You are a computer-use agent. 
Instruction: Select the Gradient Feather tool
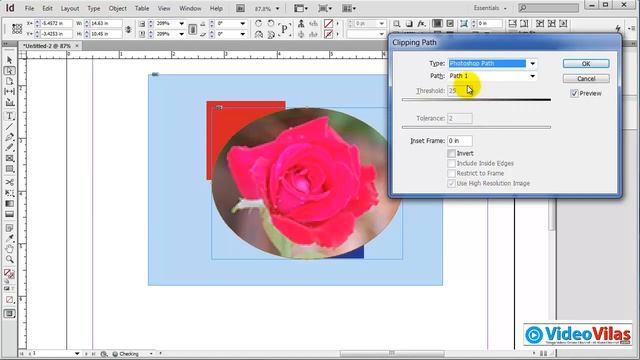(9, 214)
